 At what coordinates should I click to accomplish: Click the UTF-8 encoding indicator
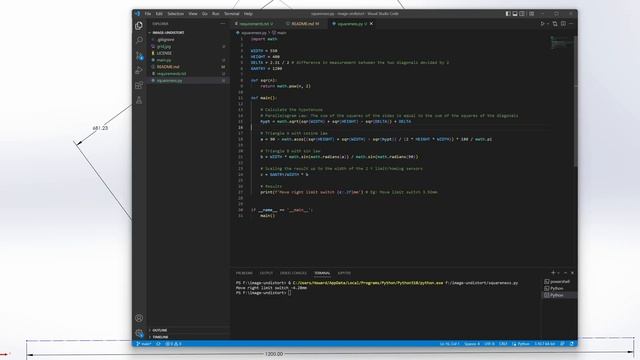tap(489, 344)
